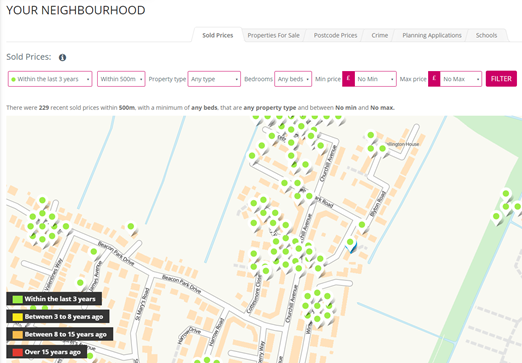522x363 pixels.
Task: Click the orange Between 8 to 15 years swatch
Action: click(x=17, y=334)
